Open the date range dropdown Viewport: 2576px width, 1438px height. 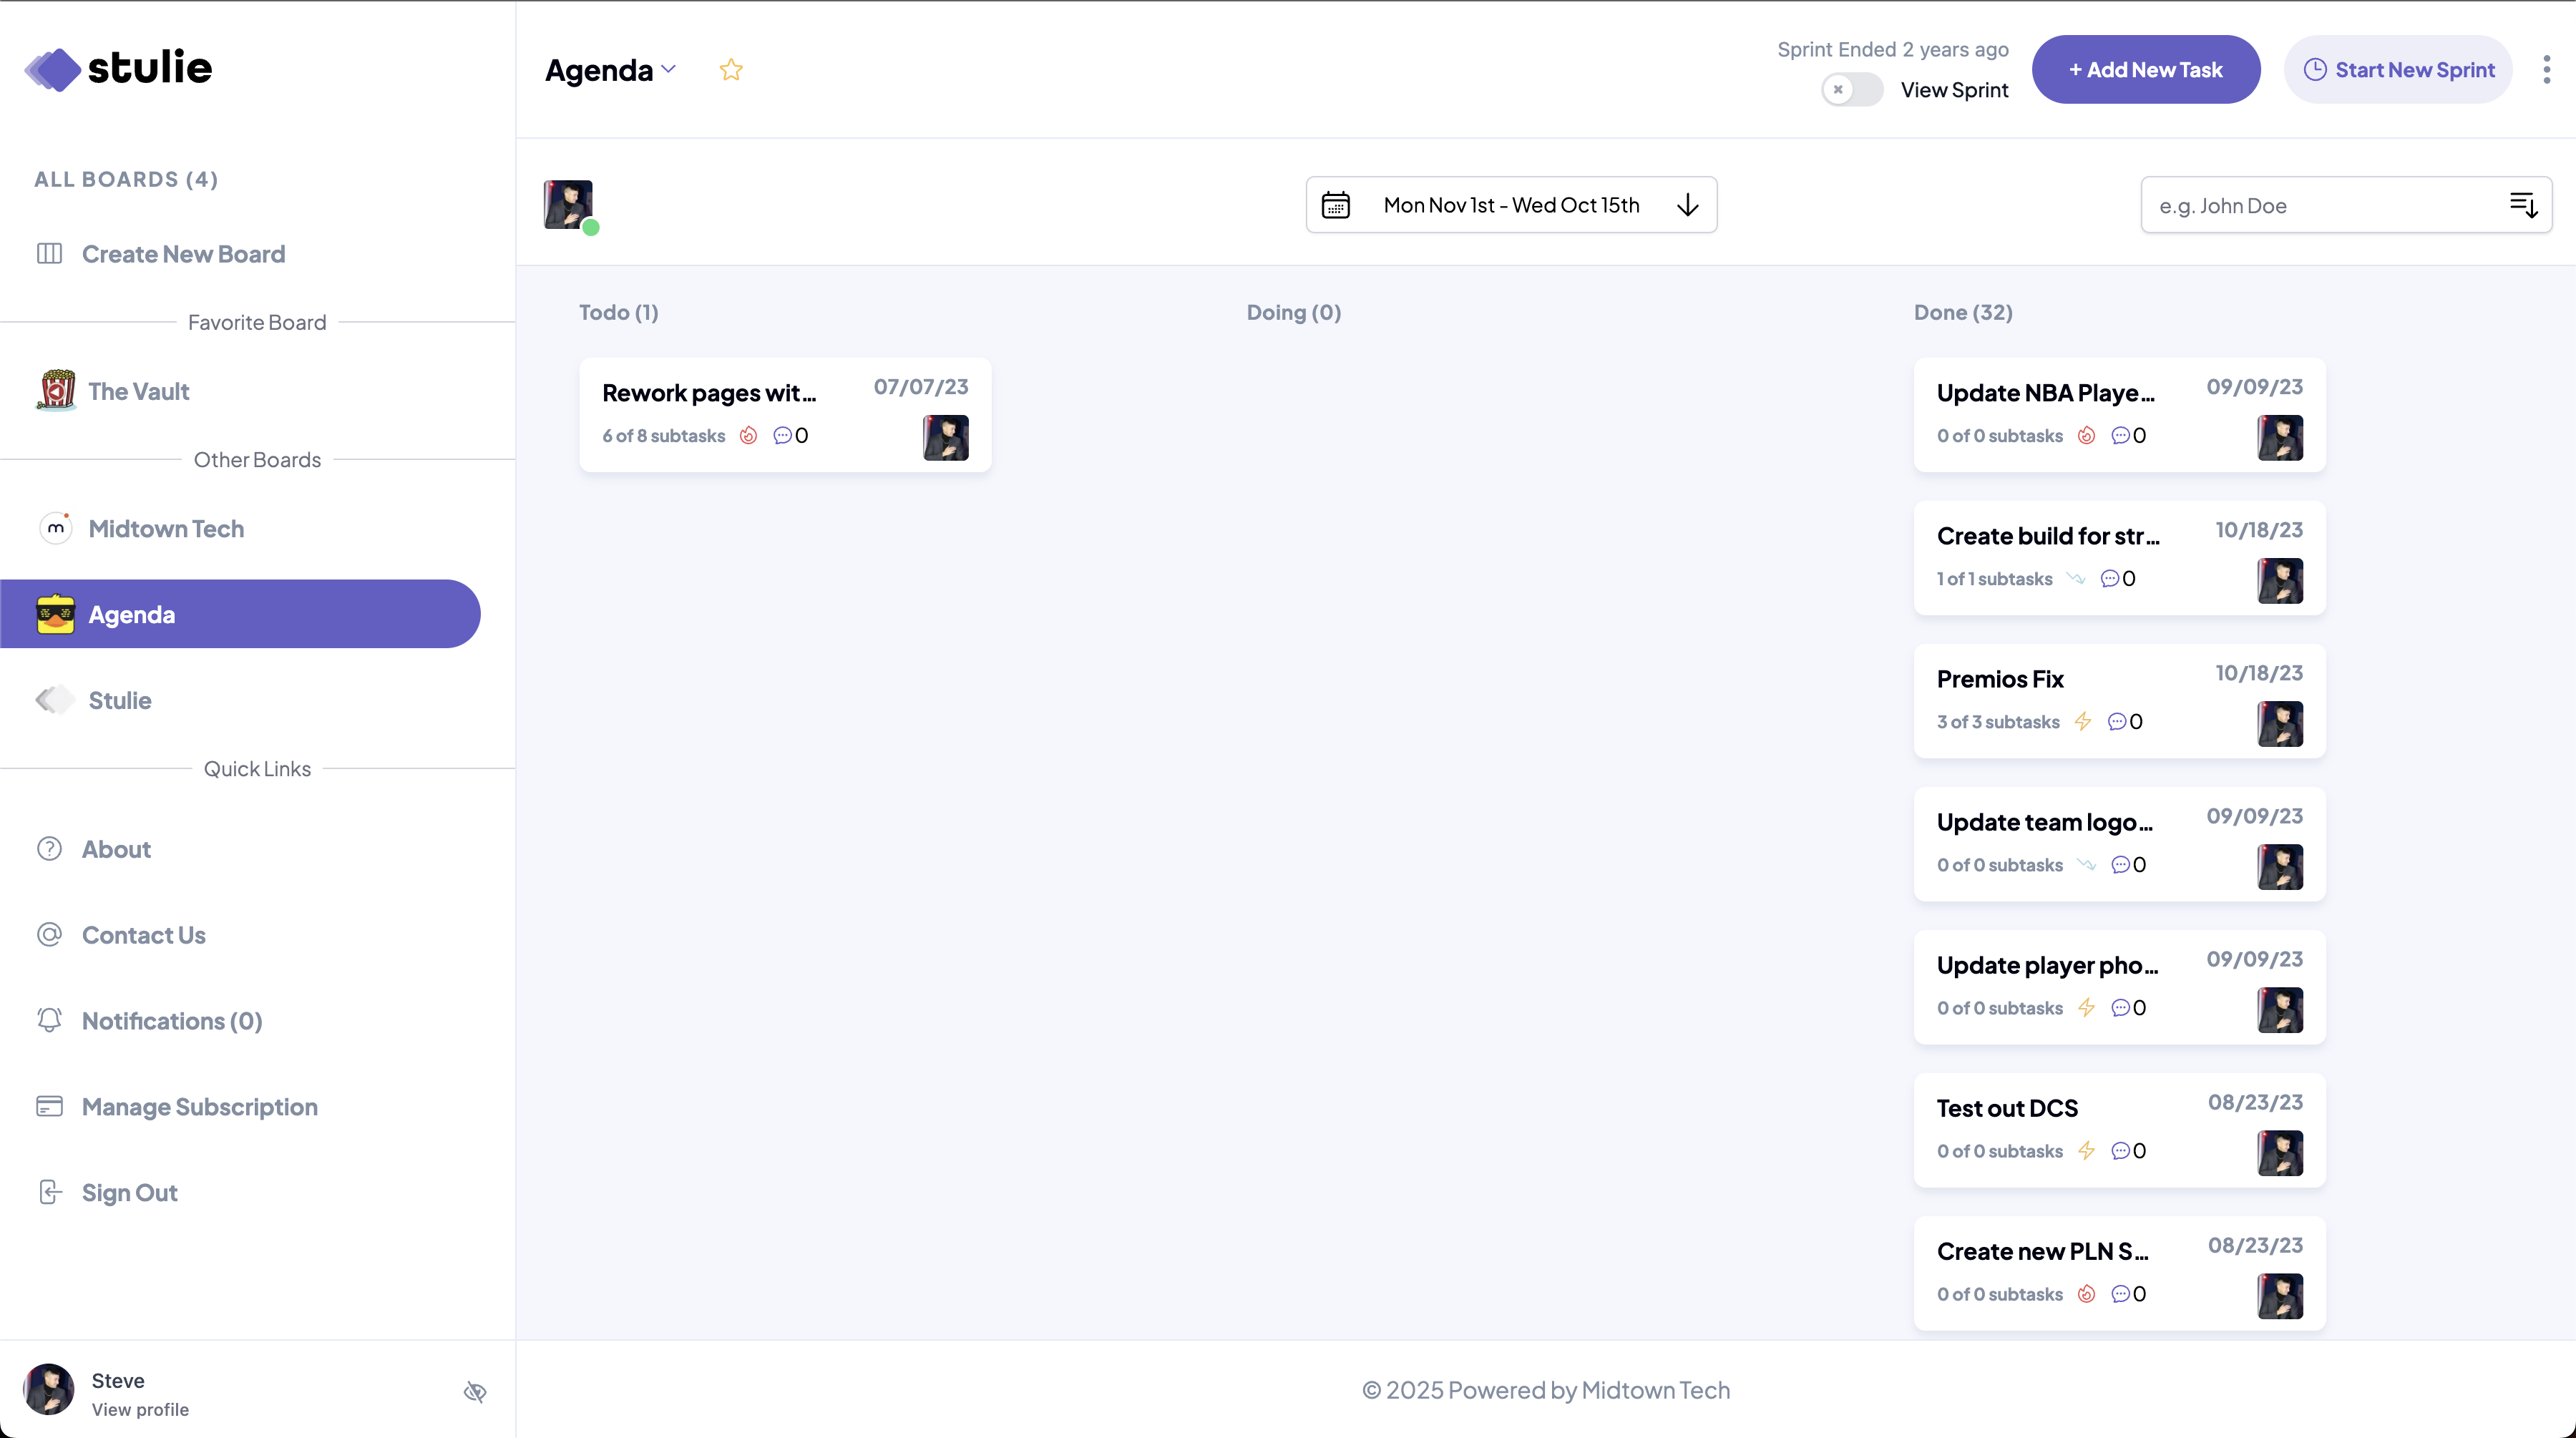(x=1510, y=205)
